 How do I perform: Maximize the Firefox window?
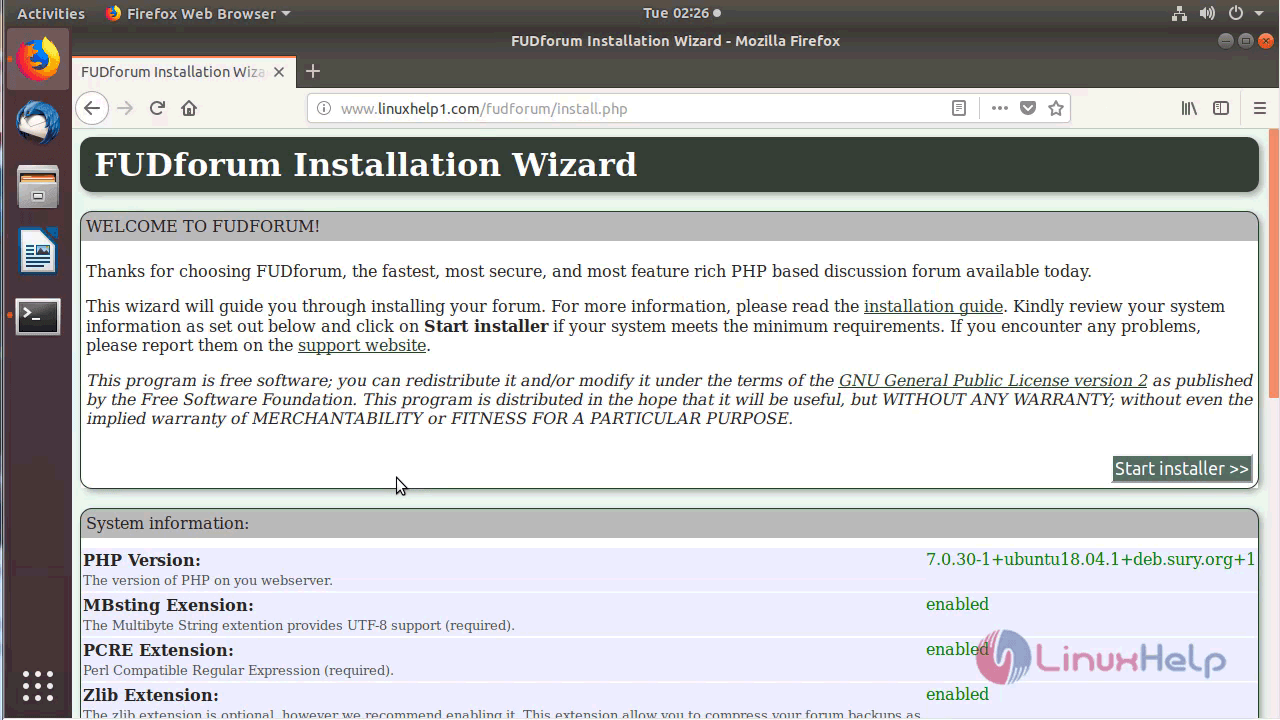[x=1246, y=41]
